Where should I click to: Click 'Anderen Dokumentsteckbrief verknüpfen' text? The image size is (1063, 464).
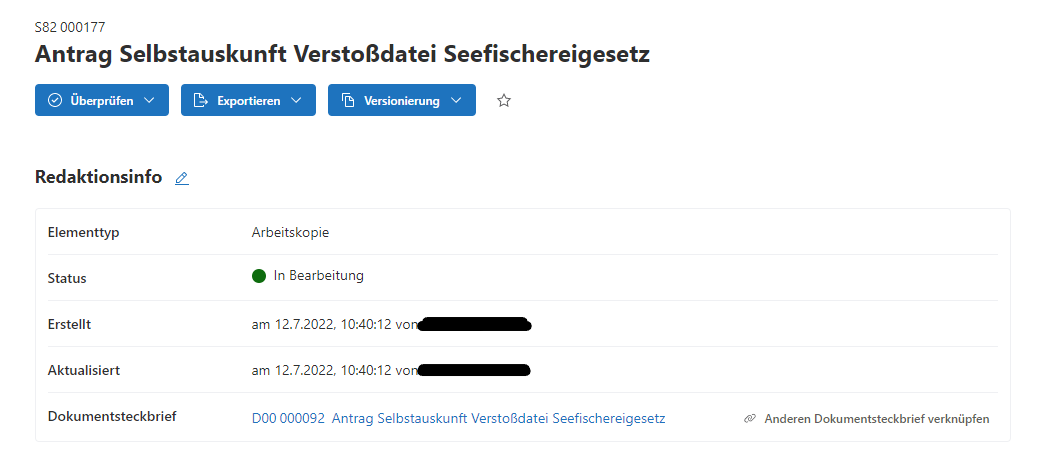pyautogui.click(x=876, y=419)
